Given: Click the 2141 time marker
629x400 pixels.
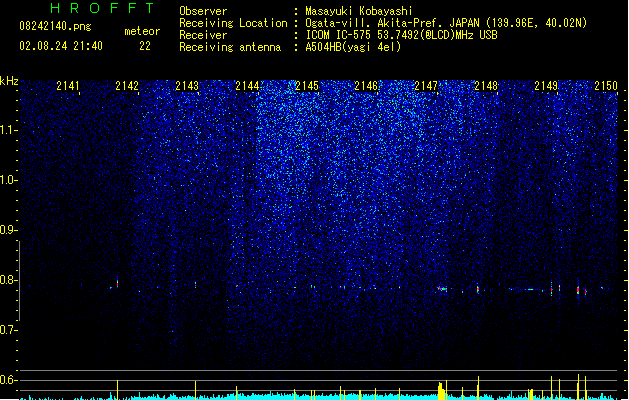Looking at the screenshot, I should pyautogui.click(x=68, y=86).
